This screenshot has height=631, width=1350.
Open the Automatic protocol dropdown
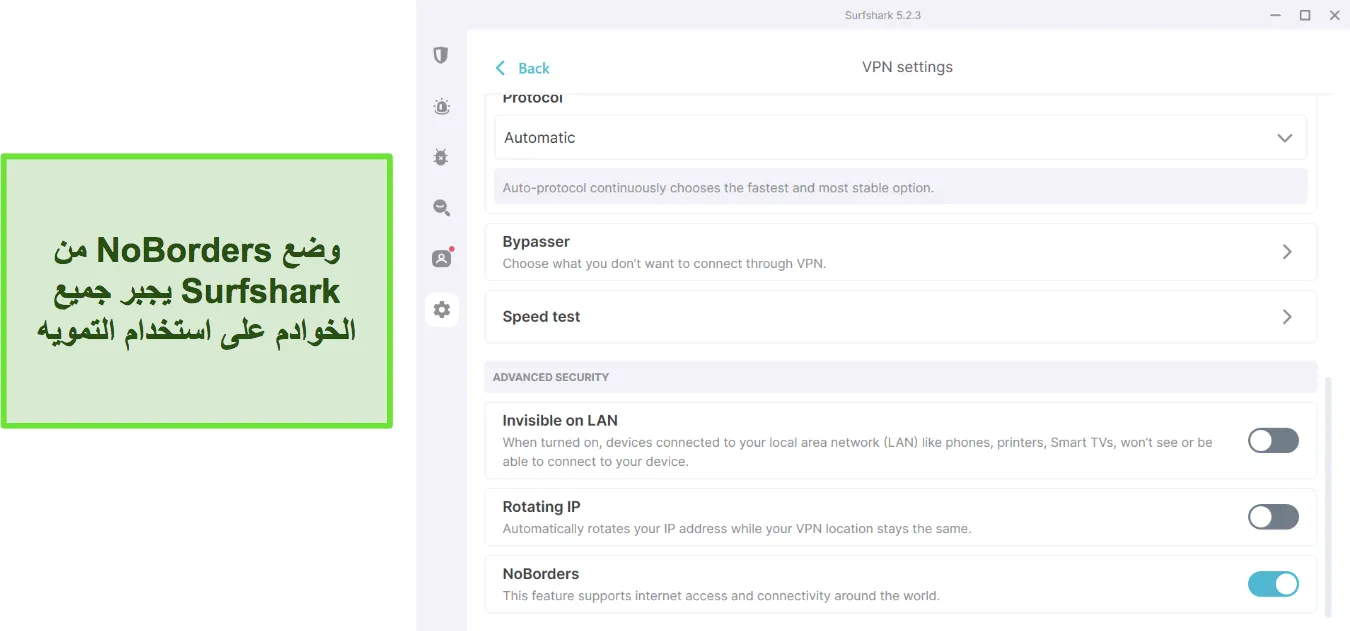pyautogui.click(x=900, y=138)
